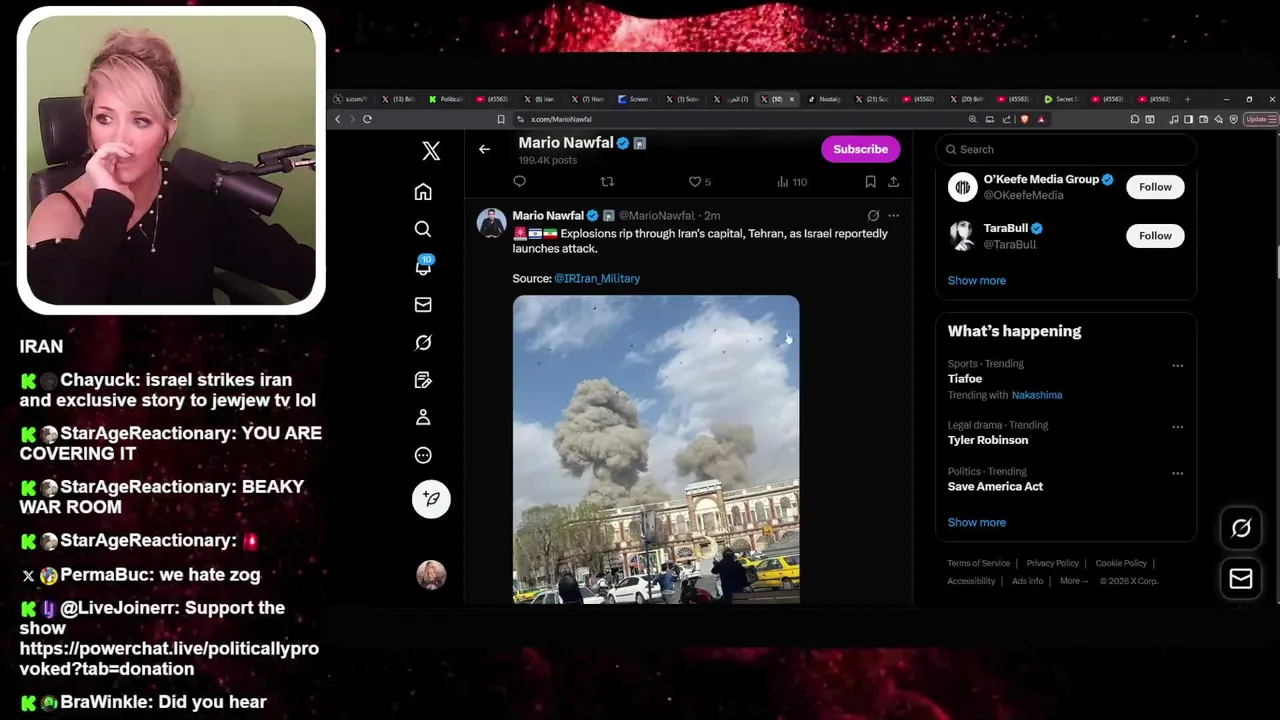
Task: Open options for Save America Act trend
Action: [x=1177, y=474]
